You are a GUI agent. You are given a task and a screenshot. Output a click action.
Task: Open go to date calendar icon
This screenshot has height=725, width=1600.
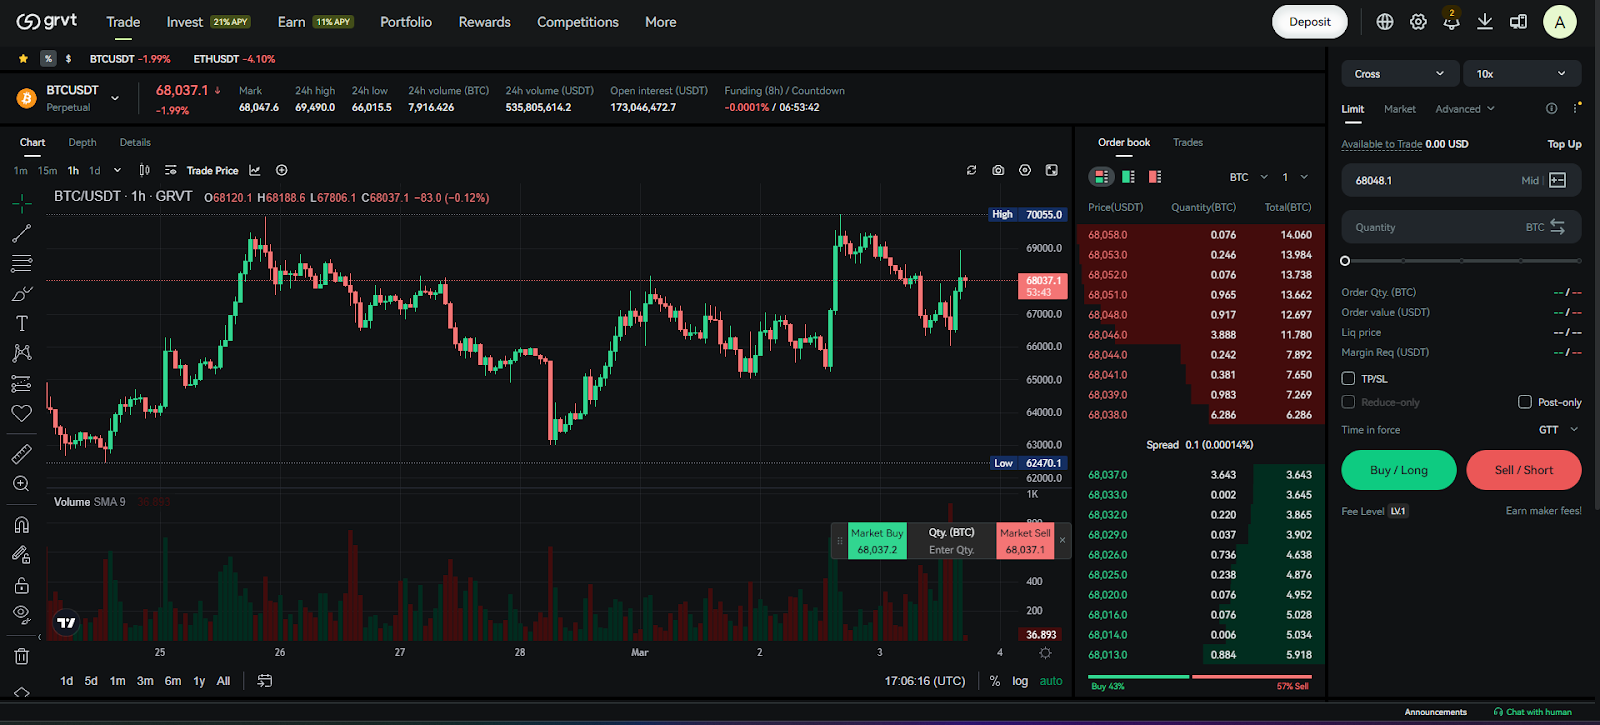(265, 681)
